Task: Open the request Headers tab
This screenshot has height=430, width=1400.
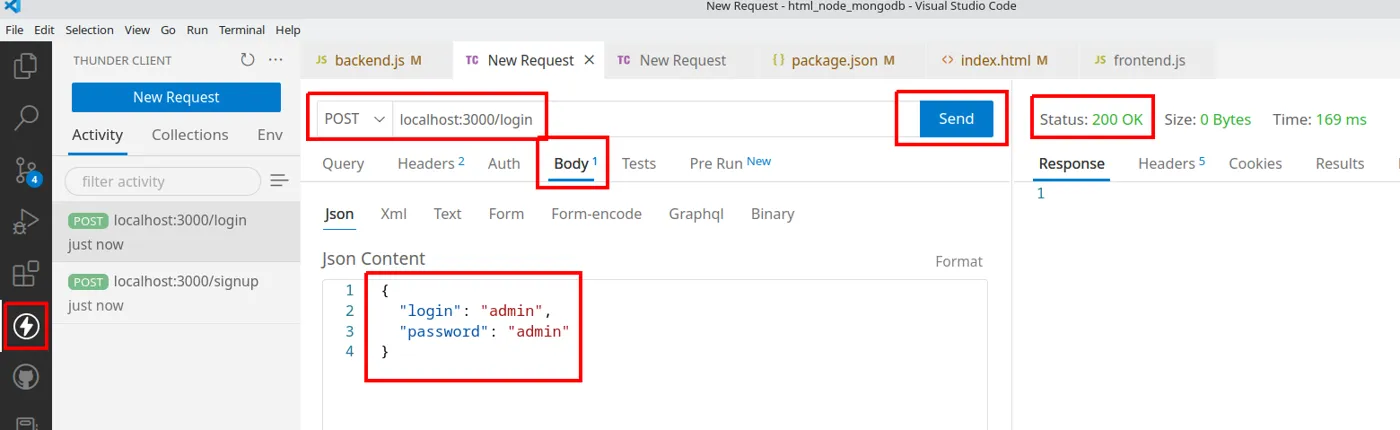Action: pos(431,163)
